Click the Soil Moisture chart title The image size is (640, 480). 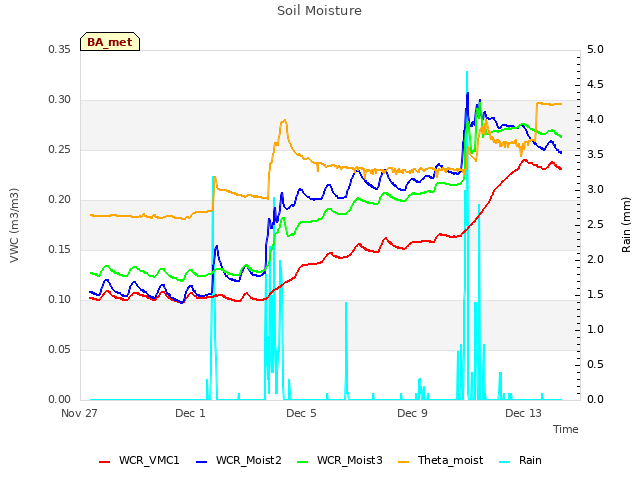click(319, 11)
